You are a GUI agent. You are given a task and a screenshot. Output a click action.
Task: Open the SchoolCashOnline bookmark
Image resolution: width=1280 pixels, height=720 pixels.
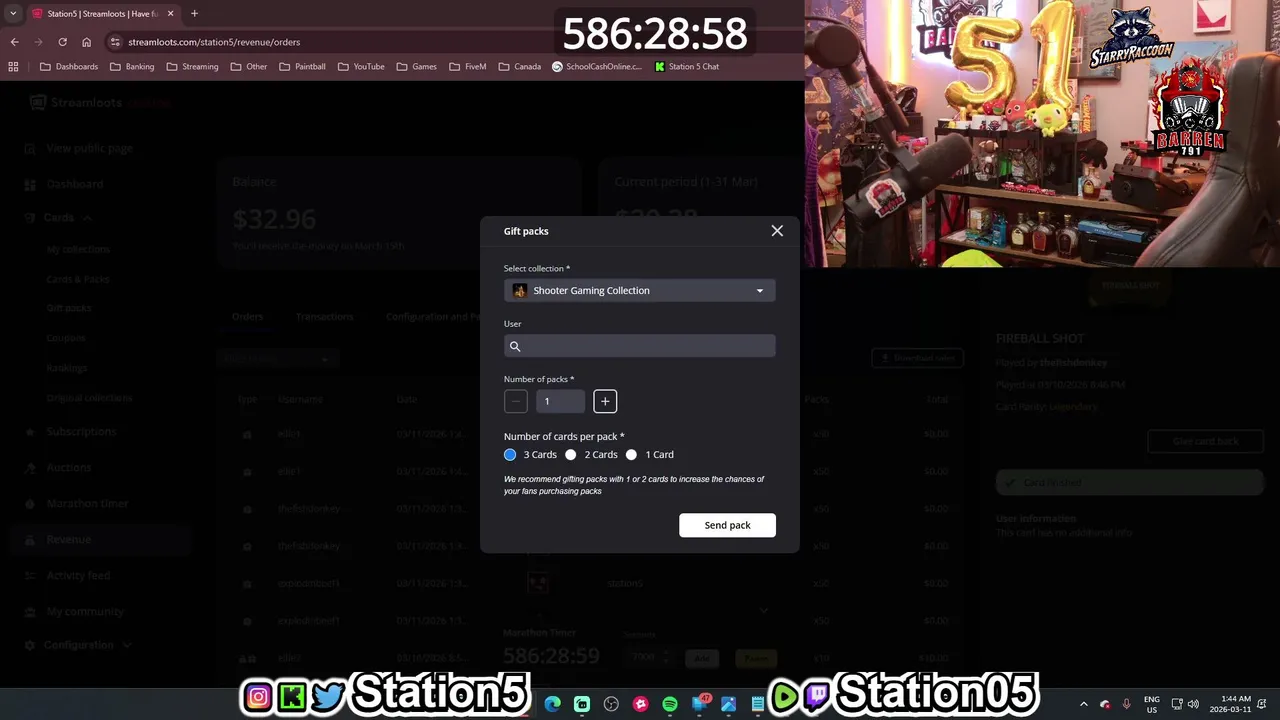pyautogui.click(x=597, y=67)
